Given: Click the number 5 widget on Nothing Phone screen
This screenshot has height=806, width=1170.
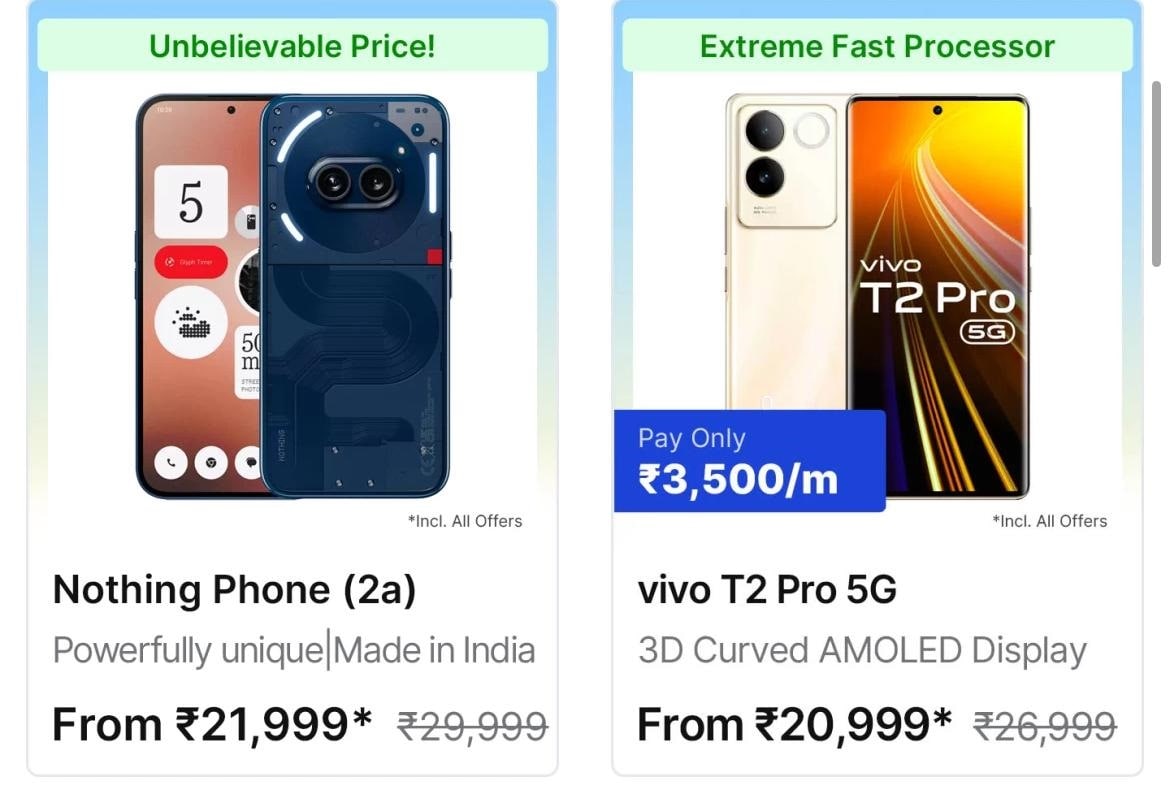Looking at the screenshot, I should pyautogui.click(x=191, y=202).
